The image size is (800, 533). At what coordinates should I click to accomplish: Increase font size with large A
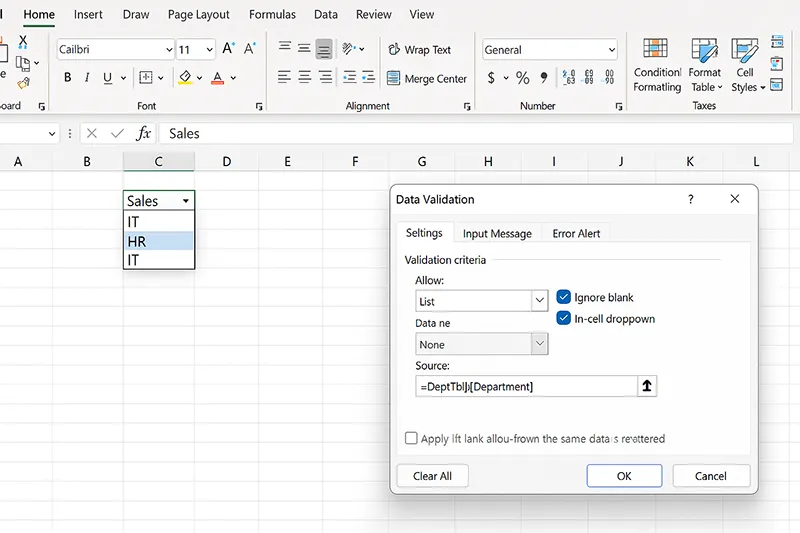click(x=228, y=49)
